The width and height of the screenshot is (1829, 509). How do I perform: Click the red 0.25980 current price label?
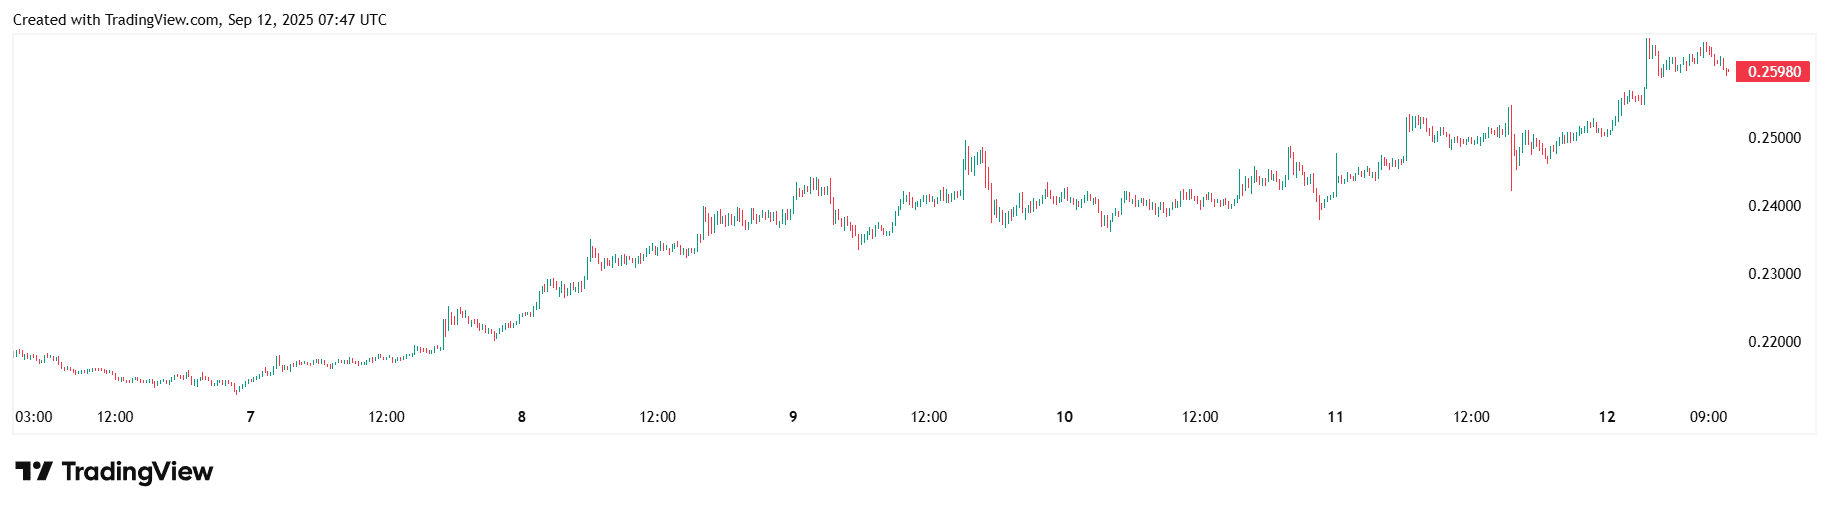[1773, 72]
